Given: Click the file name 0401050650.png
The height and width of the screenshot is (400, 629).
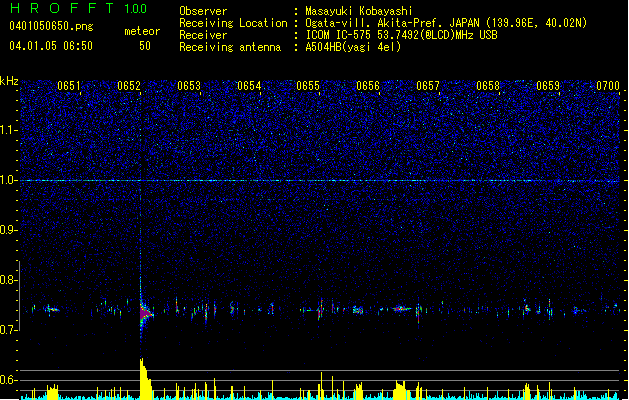Looking at the screenshot, I should point(51,26).
